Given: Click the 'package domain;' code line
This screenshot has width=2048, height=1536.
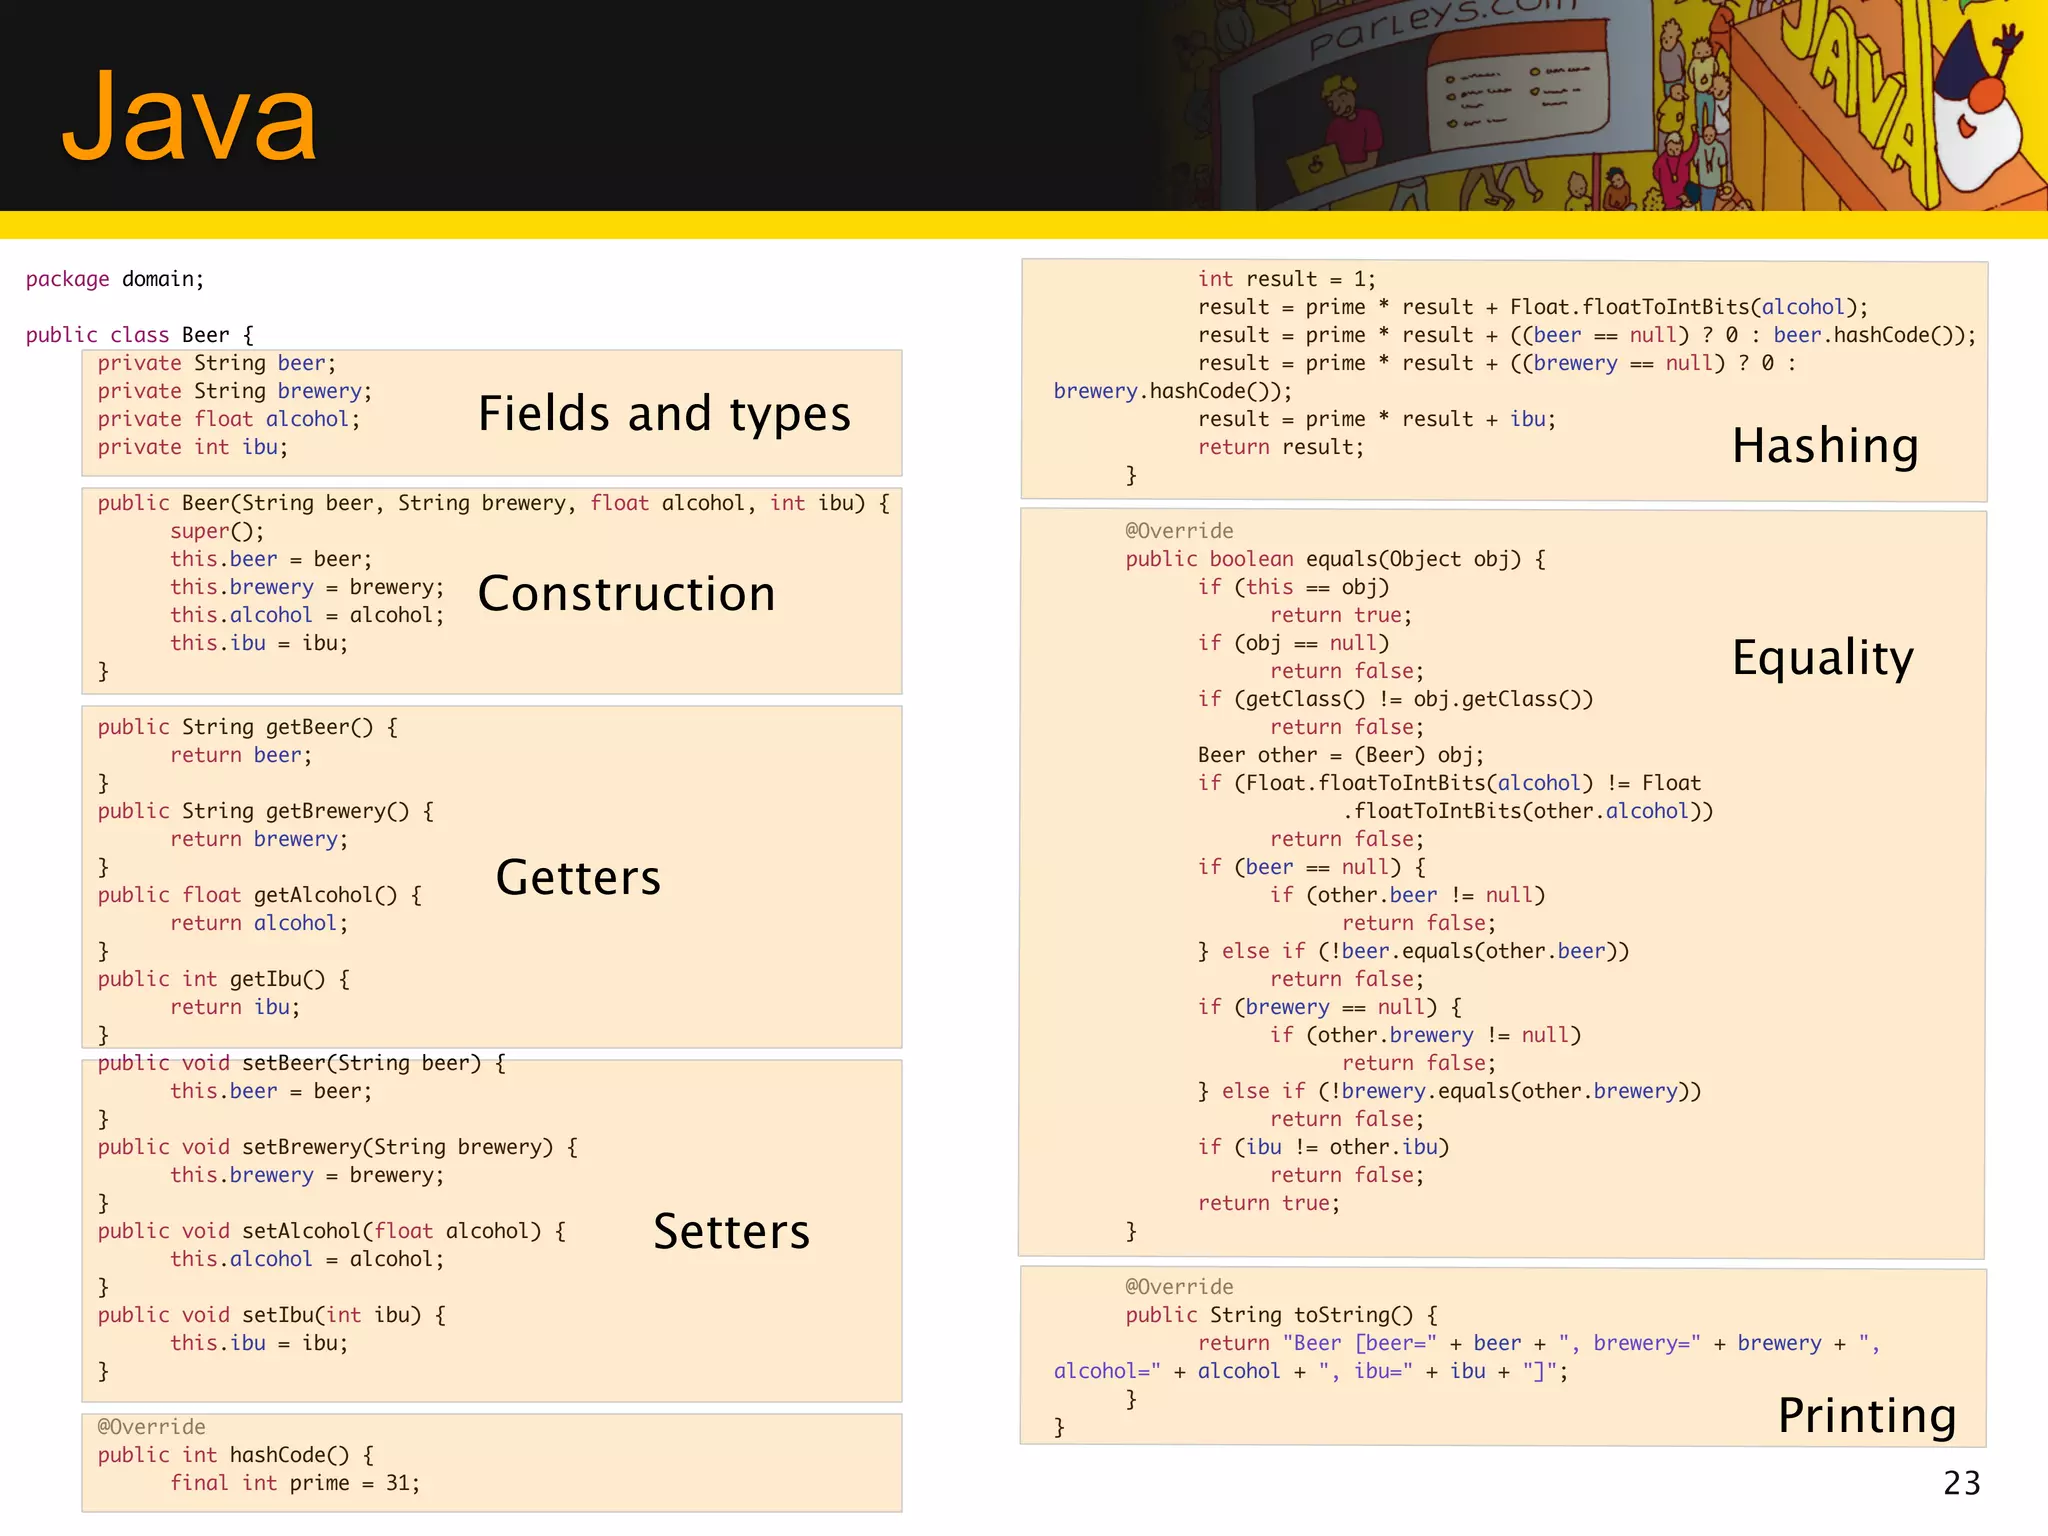Looking at the screenshot, I should (x=115, y=279).
